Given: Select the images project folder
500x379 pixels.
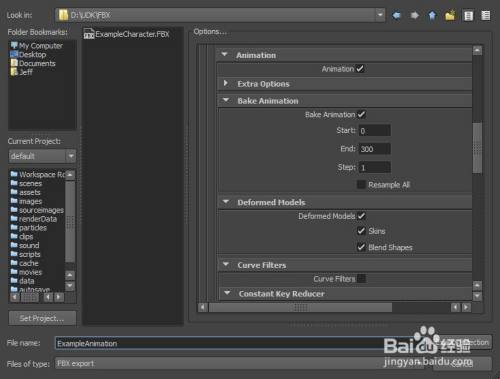Looking at the screenshot, I should [x=26, y=201].
